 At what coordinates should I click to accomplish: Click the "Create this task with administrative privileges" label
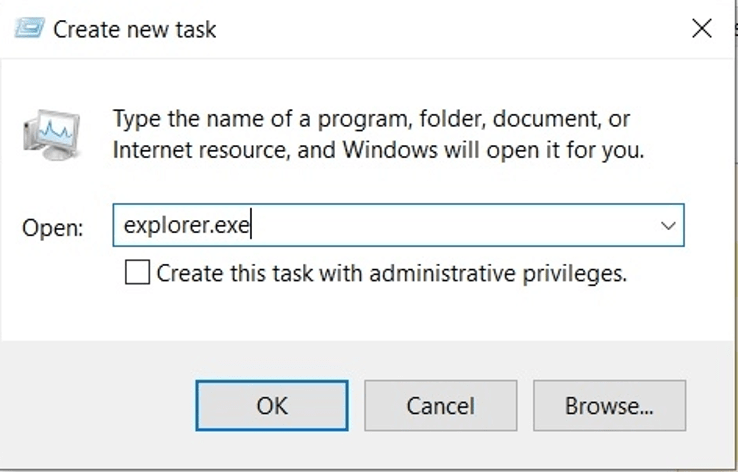click(x=391, y=272)
